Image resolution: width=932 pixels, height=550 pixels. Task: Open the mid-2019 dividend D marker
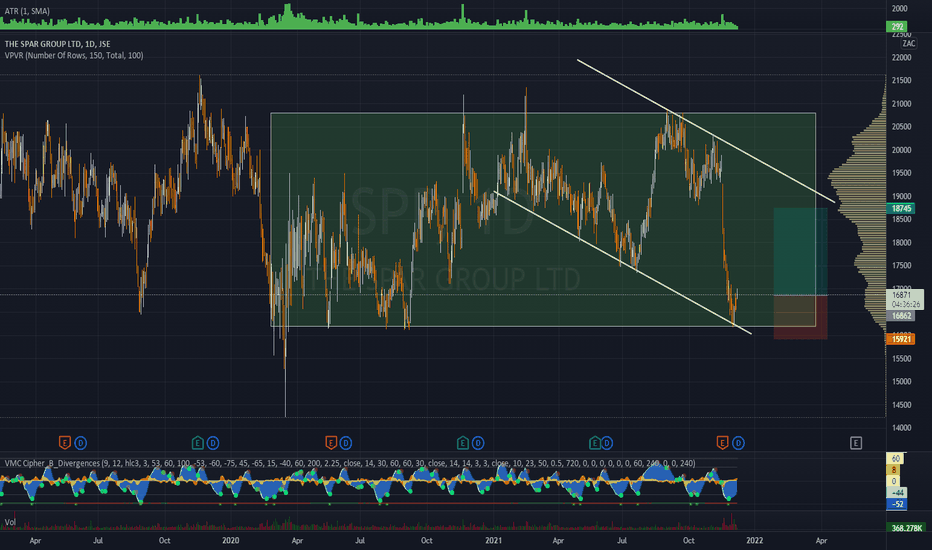80,442
